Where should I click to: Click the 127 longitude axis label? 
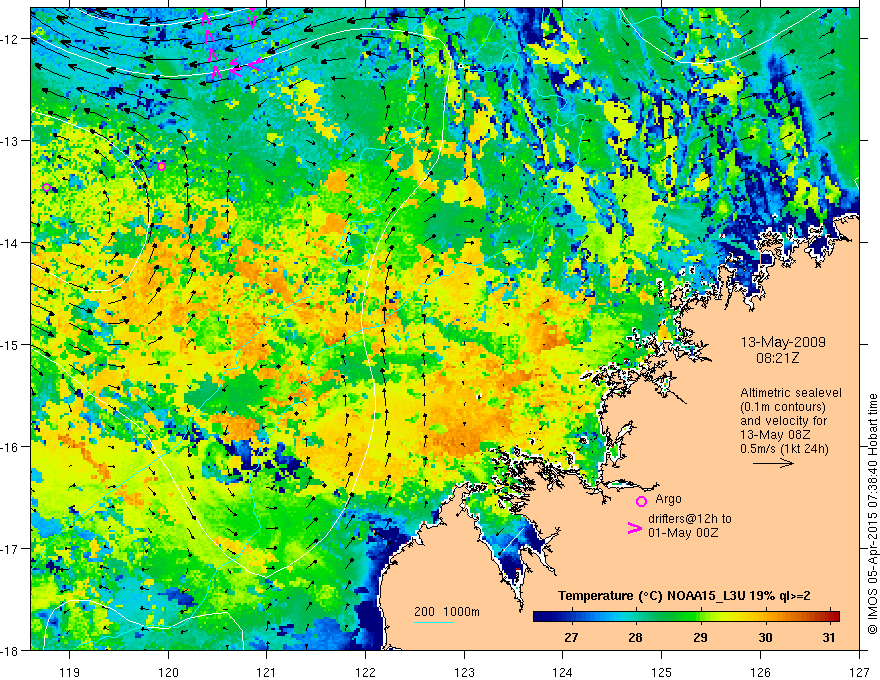[859, 672]
